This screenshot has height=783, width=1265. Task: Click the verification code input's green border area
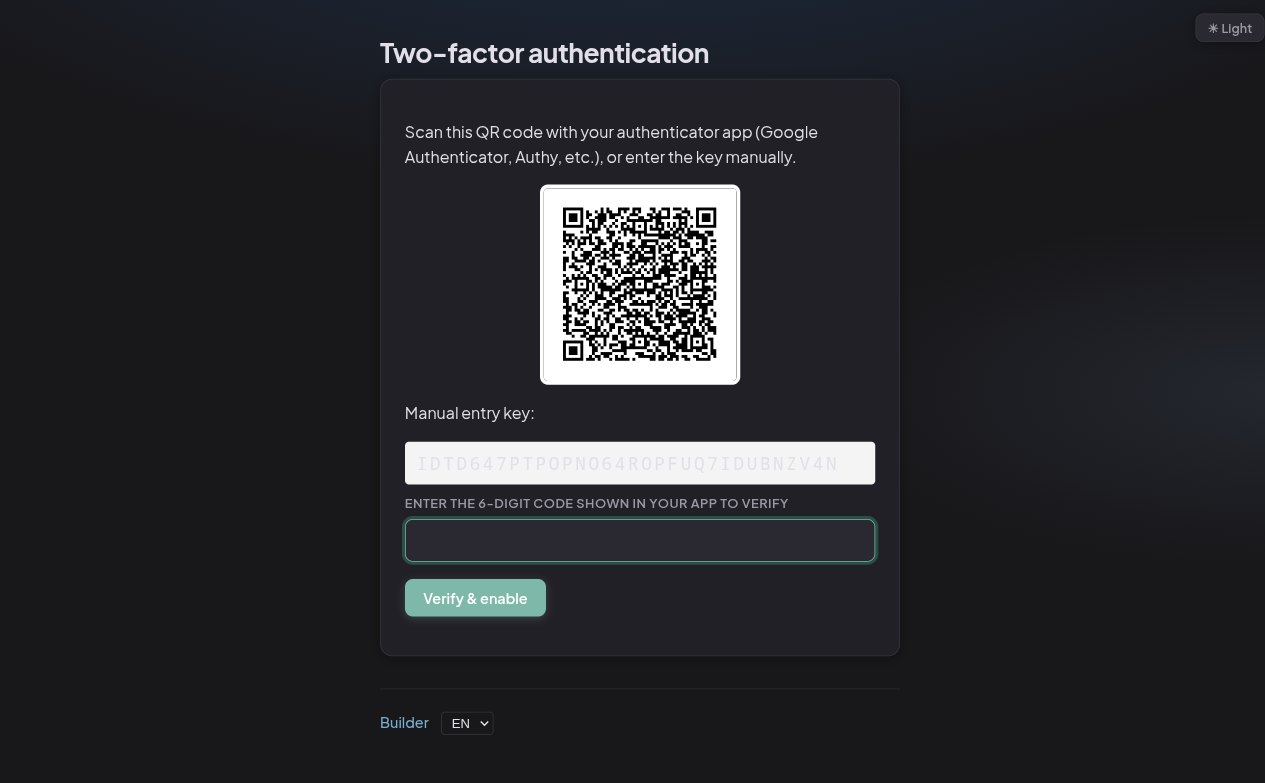(640, 519)
